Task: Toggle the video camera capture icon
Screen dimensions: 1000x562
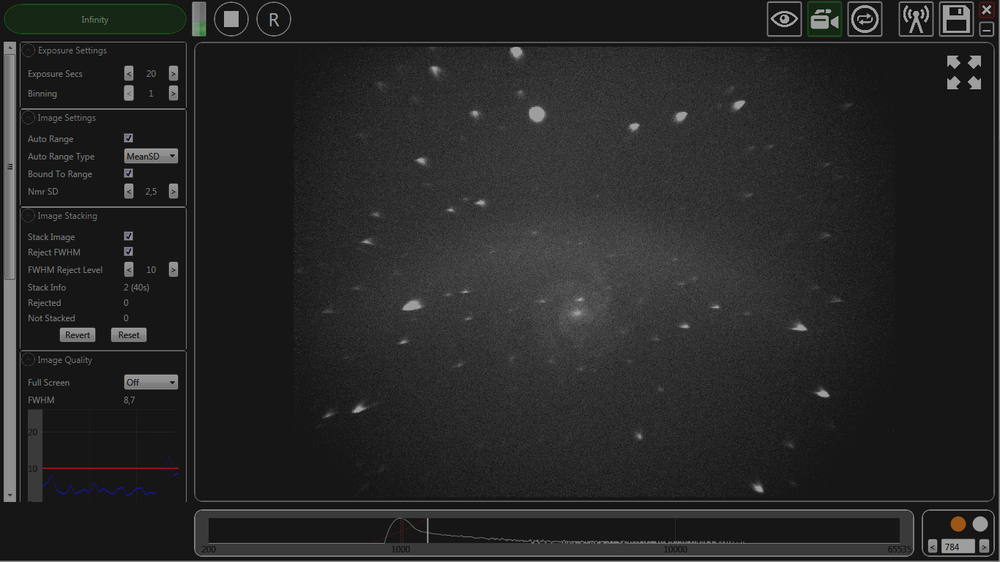Action: coord(824,19)
